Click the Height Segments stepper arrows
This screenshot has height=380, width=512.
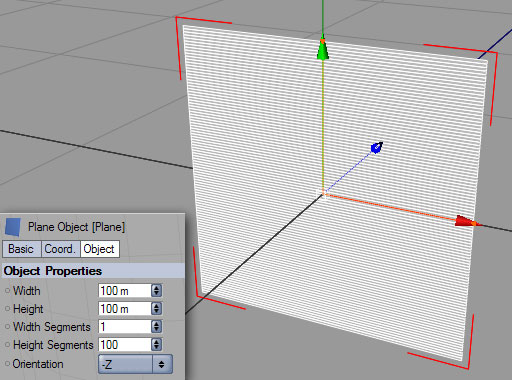click(x=156, y=345)
